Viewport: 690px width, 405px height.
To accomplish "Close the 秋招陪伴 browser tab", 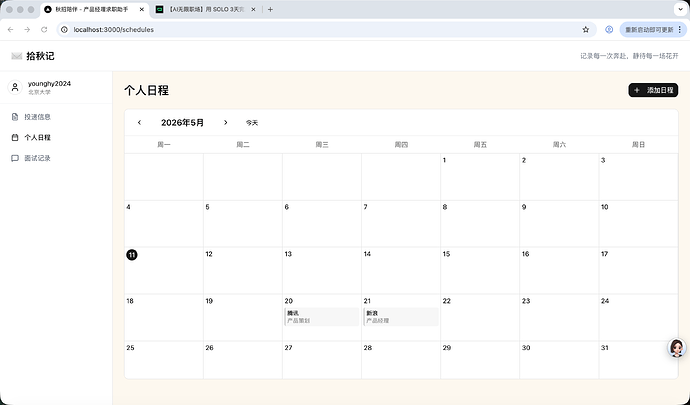I will [142, 9].
